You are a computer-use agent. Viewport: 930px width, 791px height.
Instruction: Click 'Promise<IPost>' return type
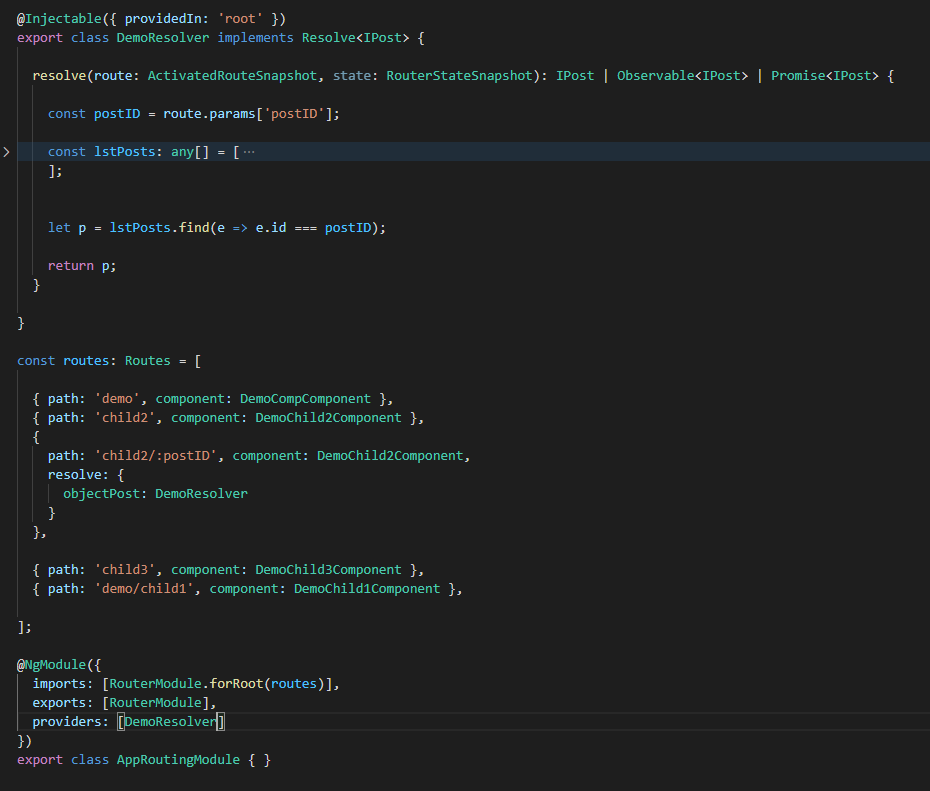pos(825,76)
